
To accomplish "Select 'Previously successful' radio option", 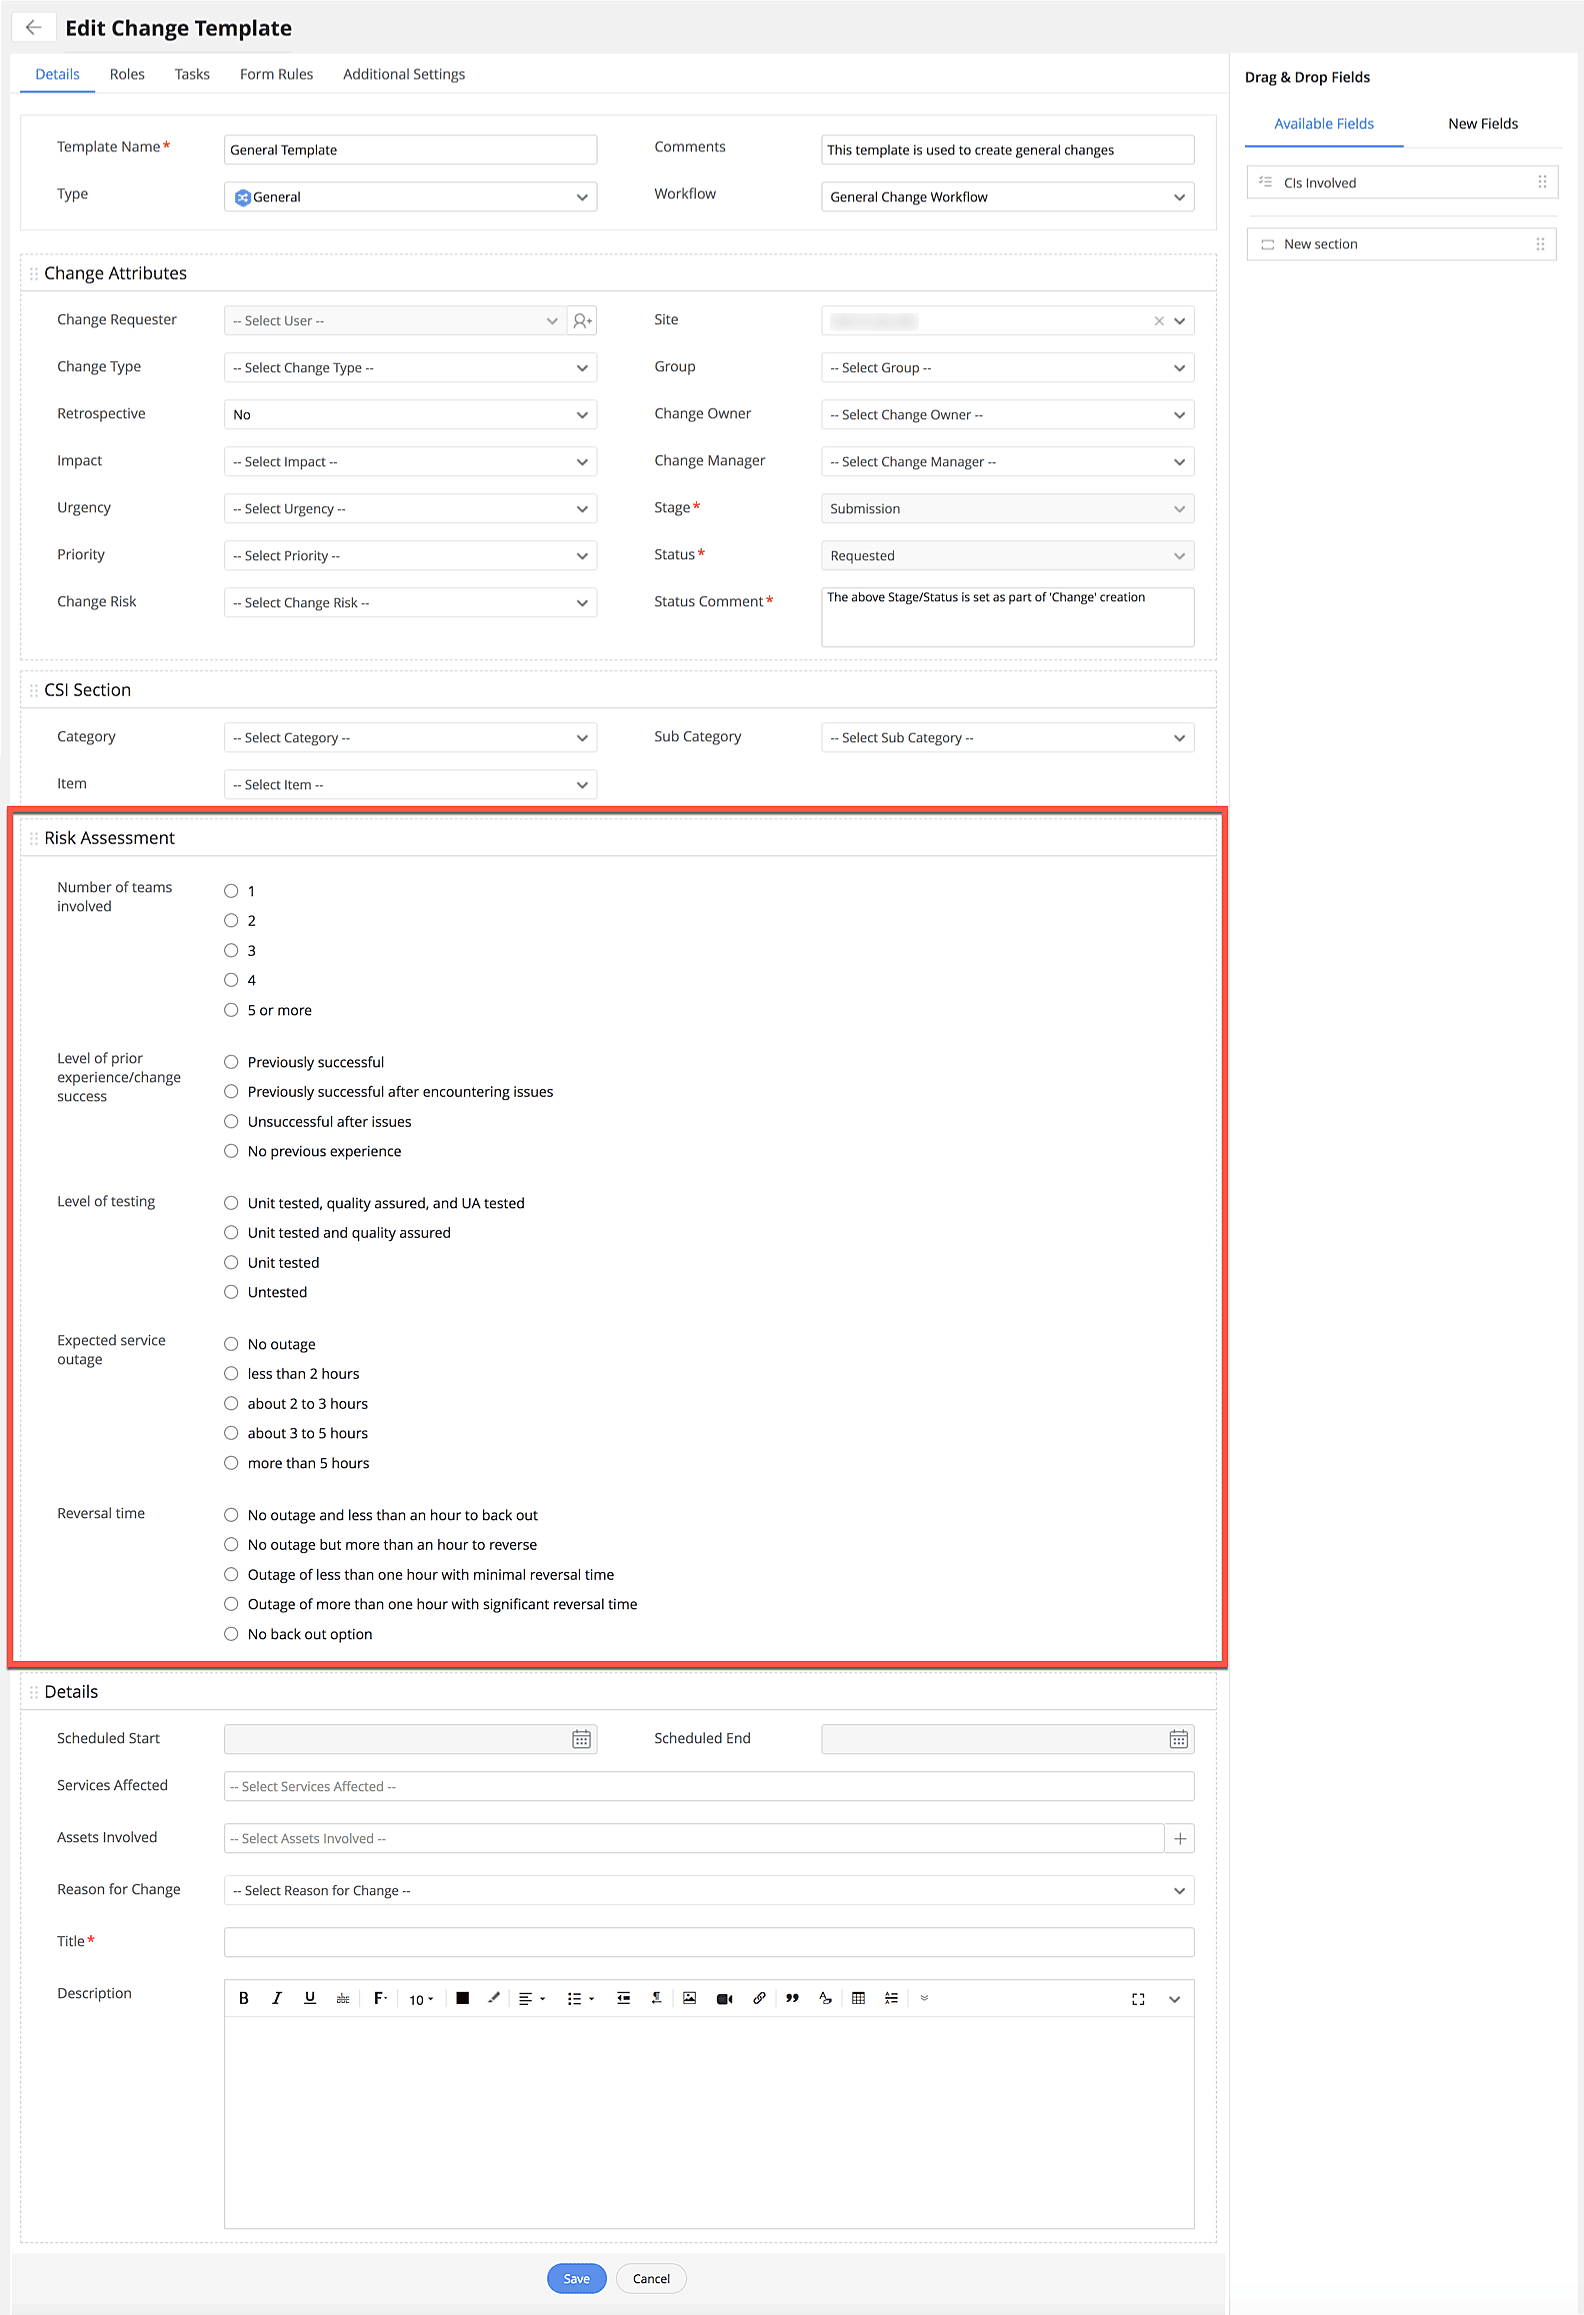I will click(231, 1062).
